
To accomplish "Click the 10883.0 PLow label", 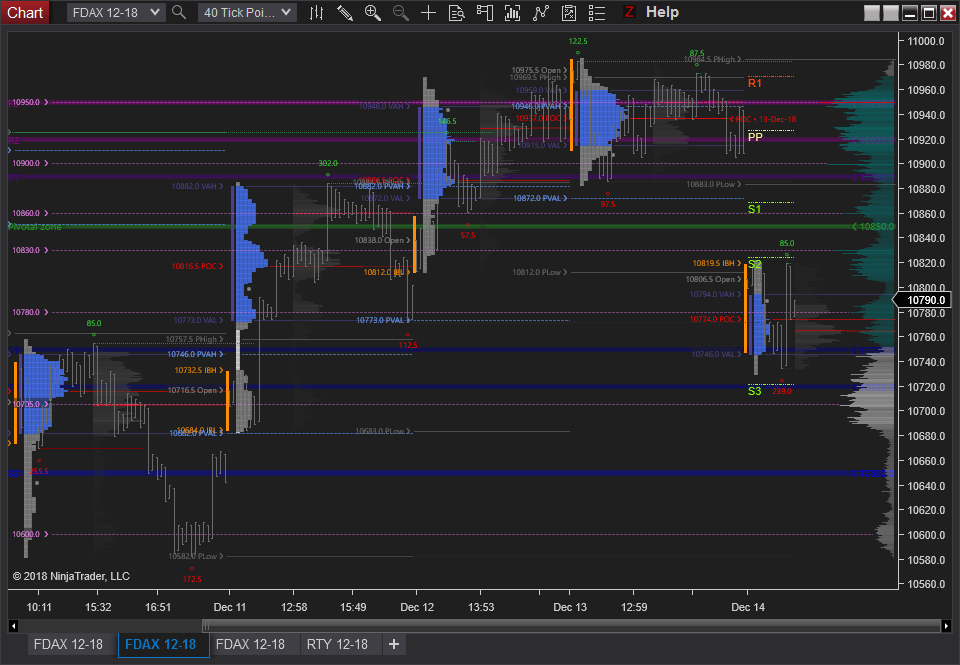I will (714, 184).
